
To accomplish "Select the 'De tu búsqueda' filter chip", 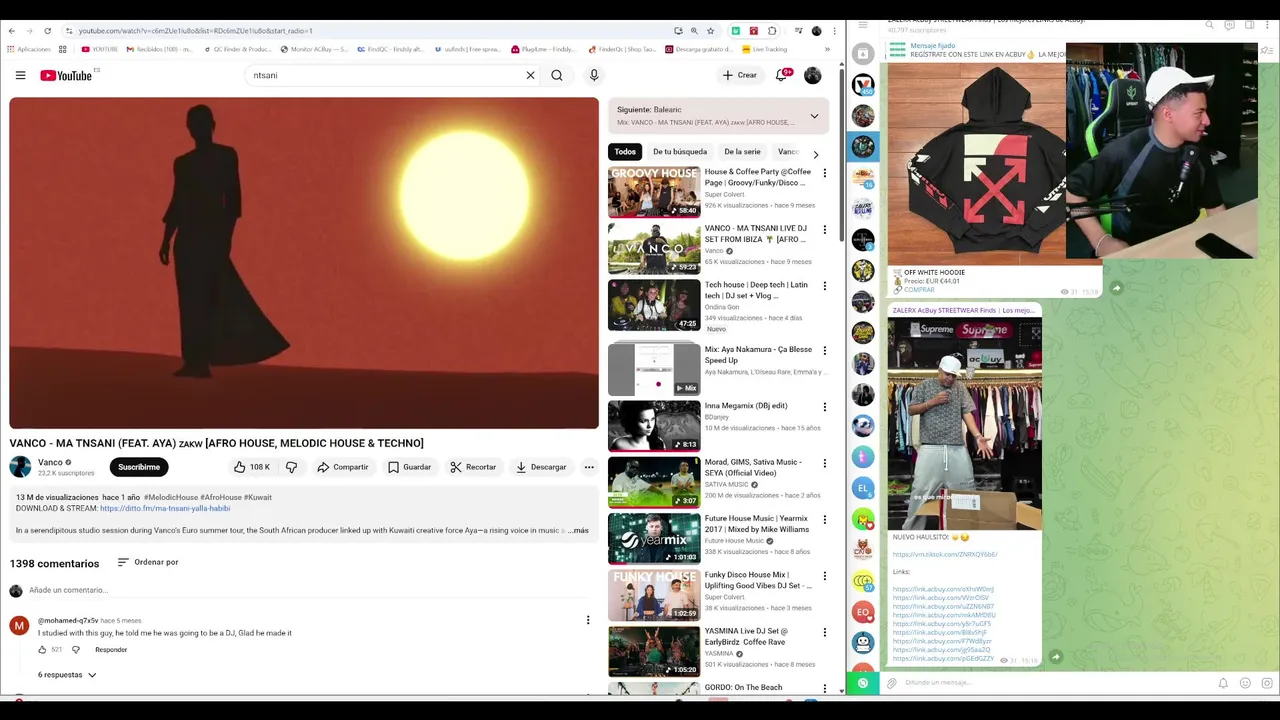I will tap(680, 152).
